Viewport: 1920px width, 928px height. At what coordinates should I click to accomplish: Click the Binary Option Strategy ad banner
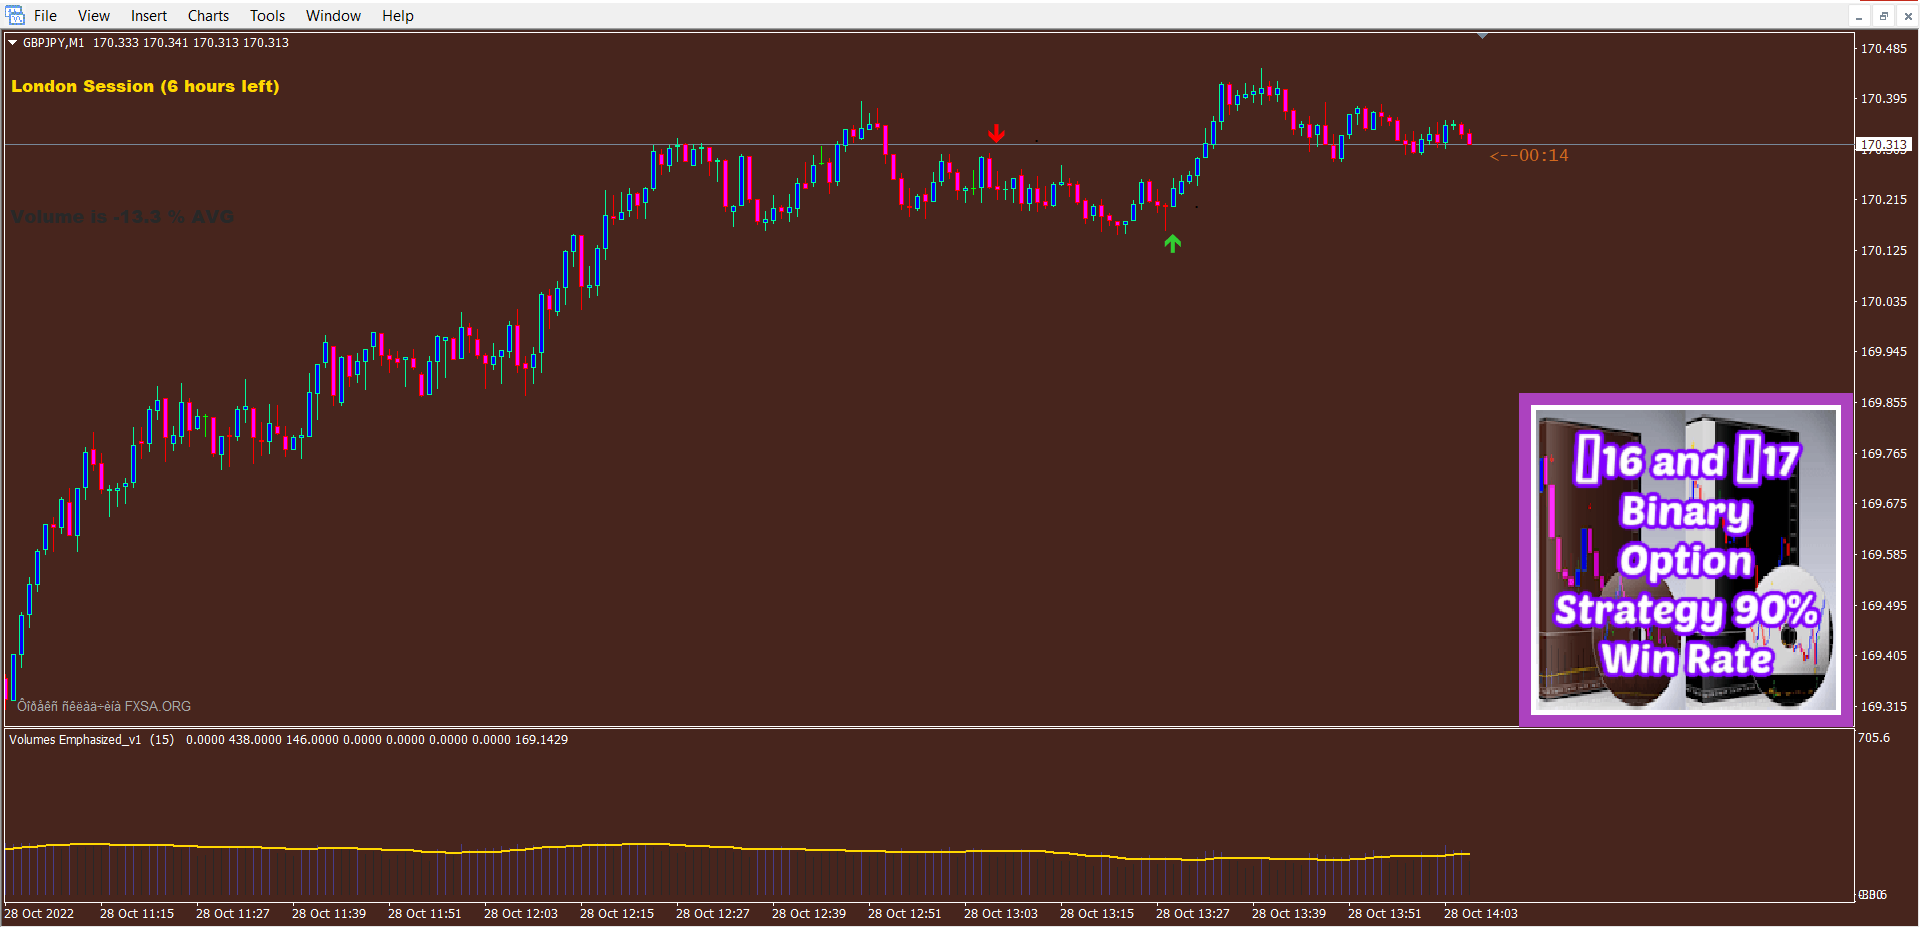pyautogui.click(x=1686, y=560)
